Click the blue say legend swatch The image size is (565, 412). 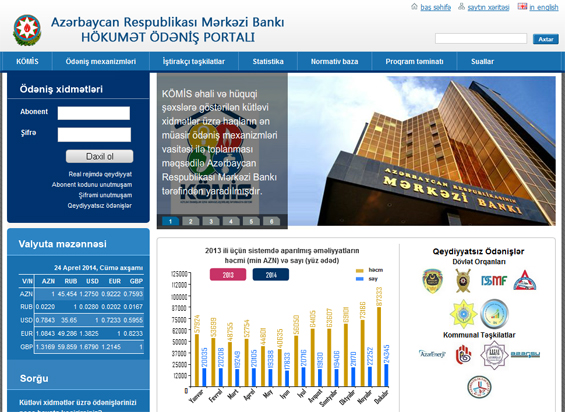click(x=360, y=279)
